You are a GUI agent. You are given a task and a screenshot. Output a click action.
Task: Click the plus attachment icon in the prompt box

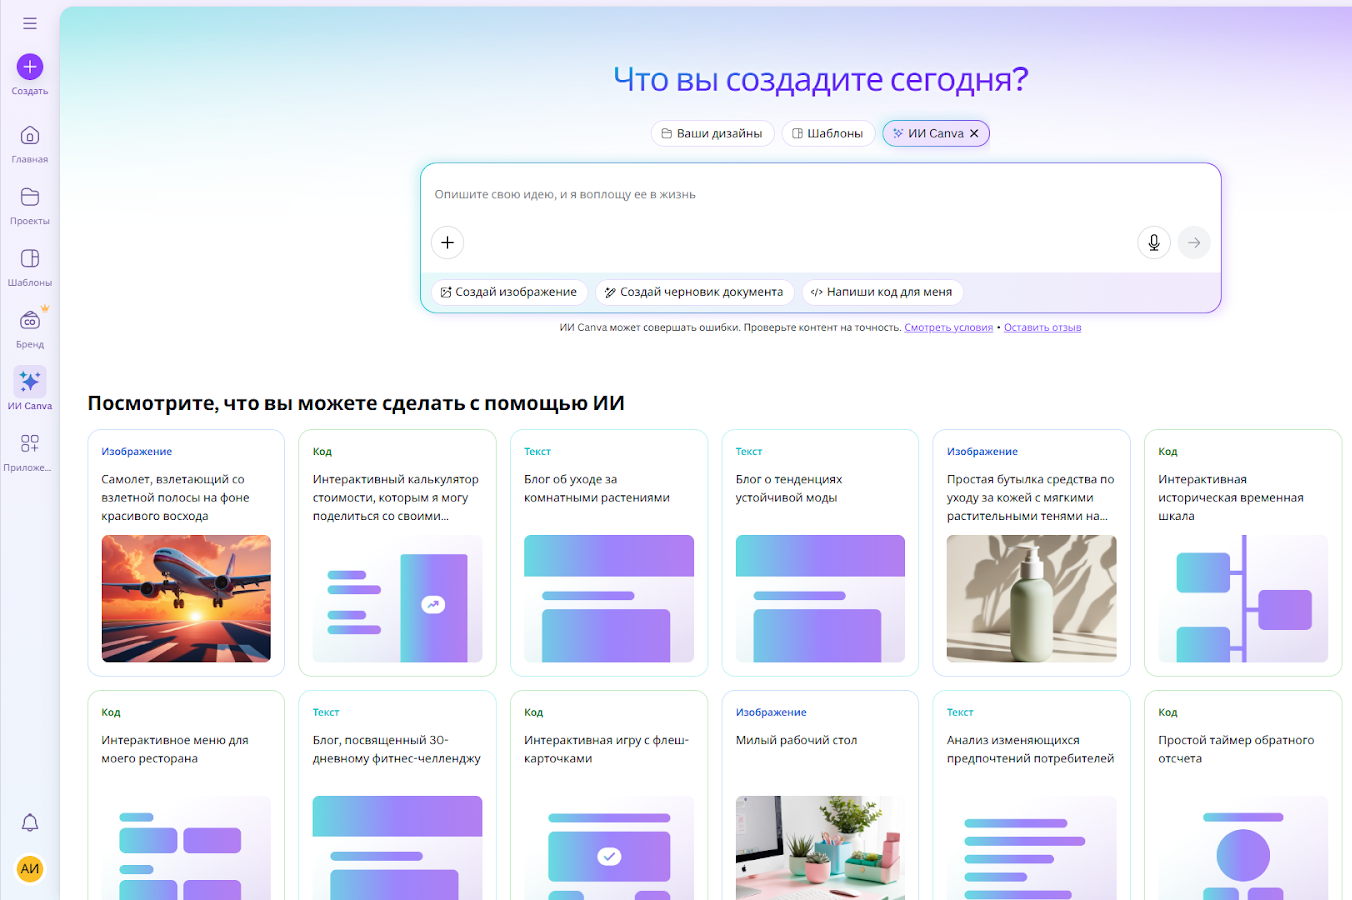click(447, 242)
